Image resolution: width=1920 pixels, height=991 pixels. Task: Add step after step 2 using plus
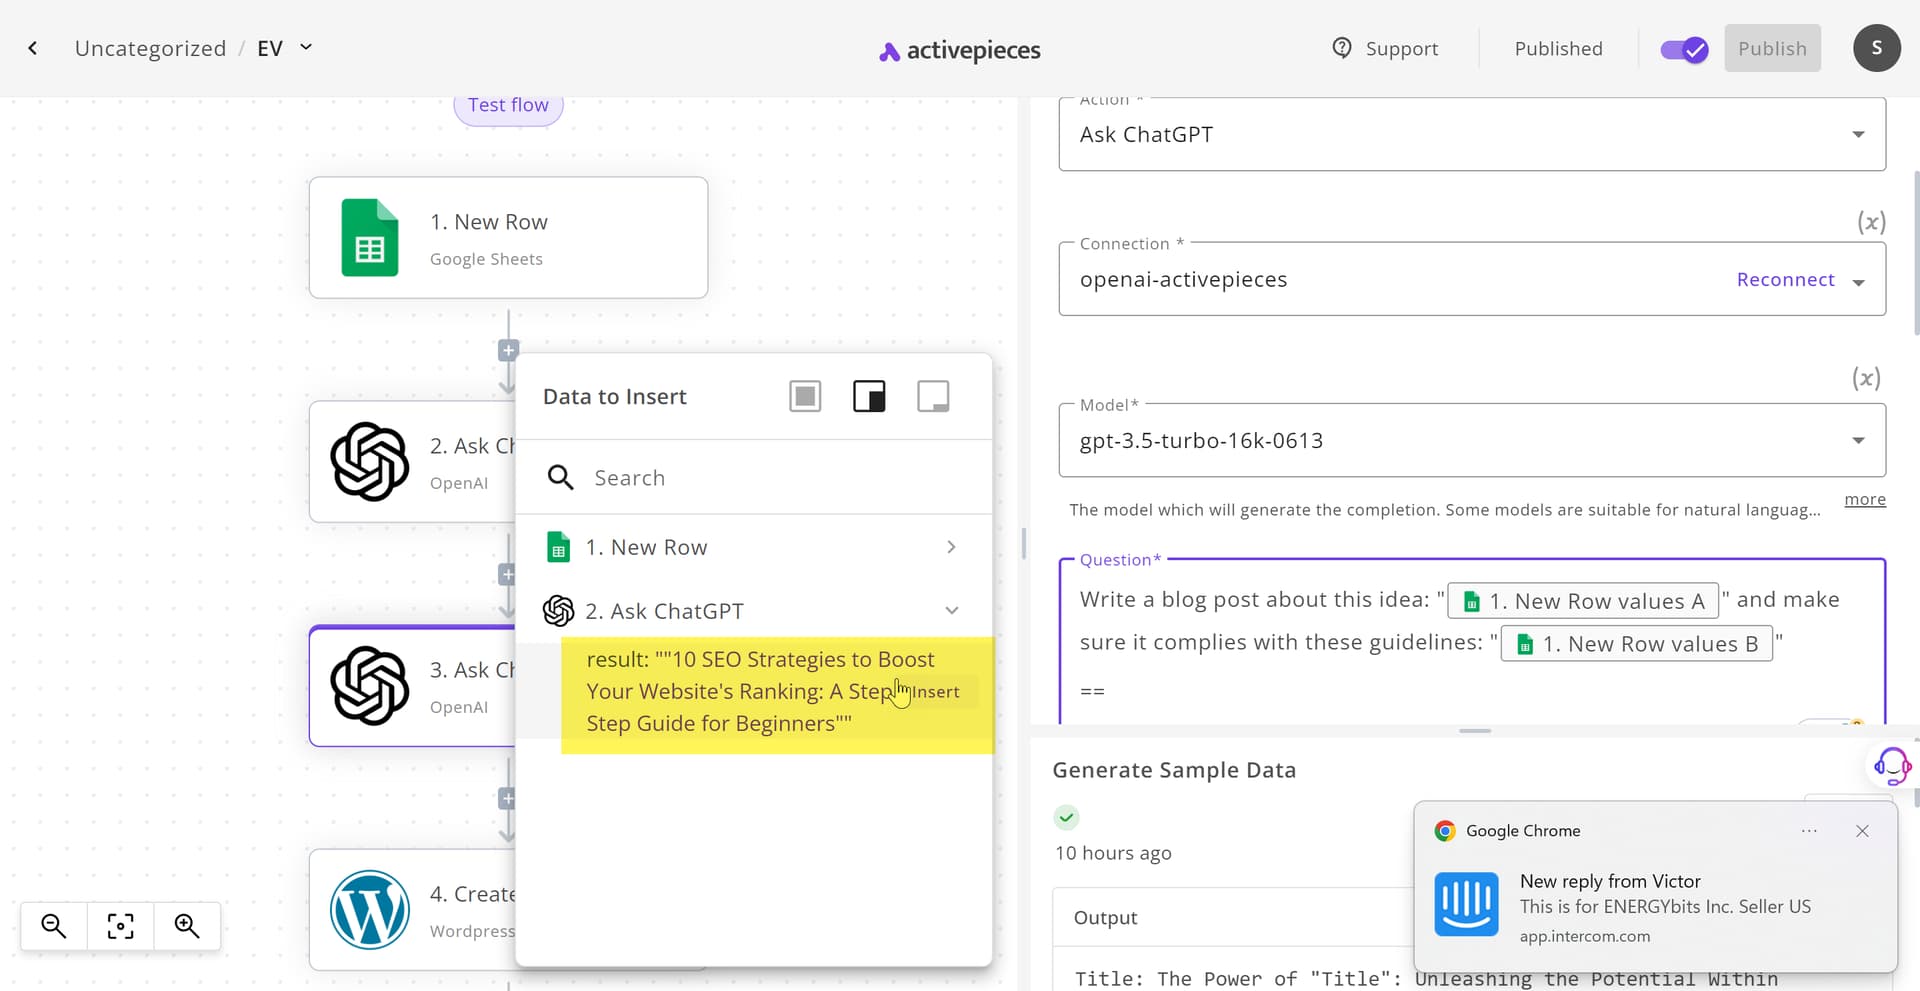click(507, 575)
